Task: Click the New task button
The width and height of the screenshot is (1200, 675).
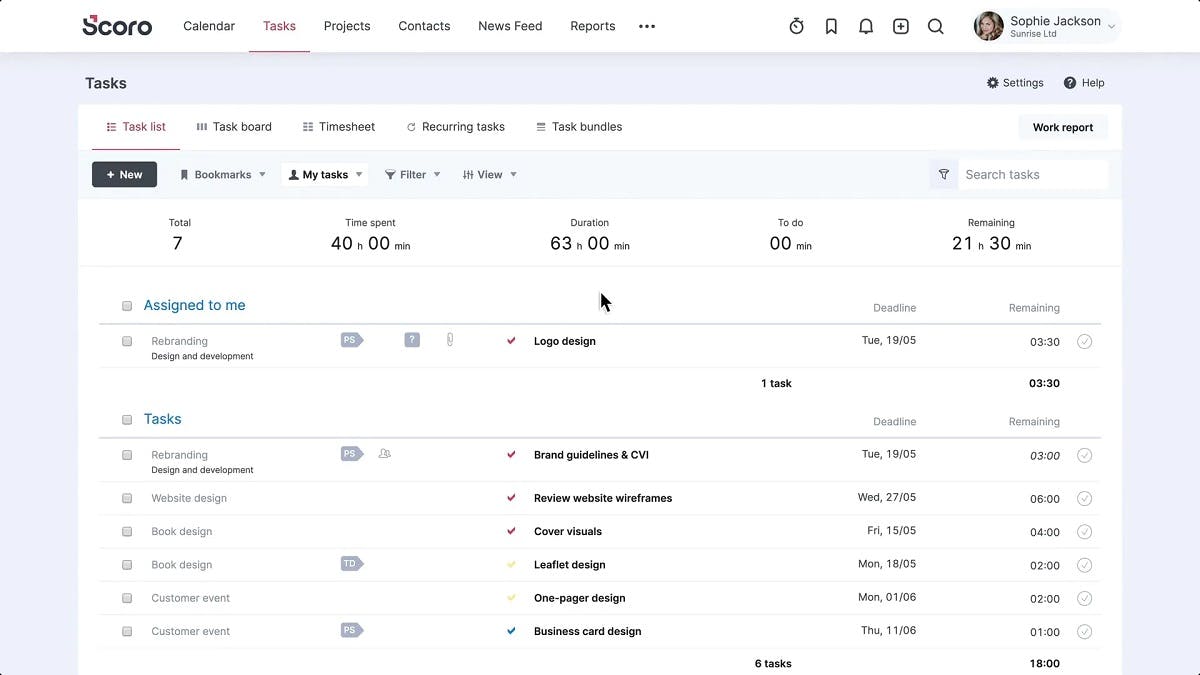Action: click(125, 175)
